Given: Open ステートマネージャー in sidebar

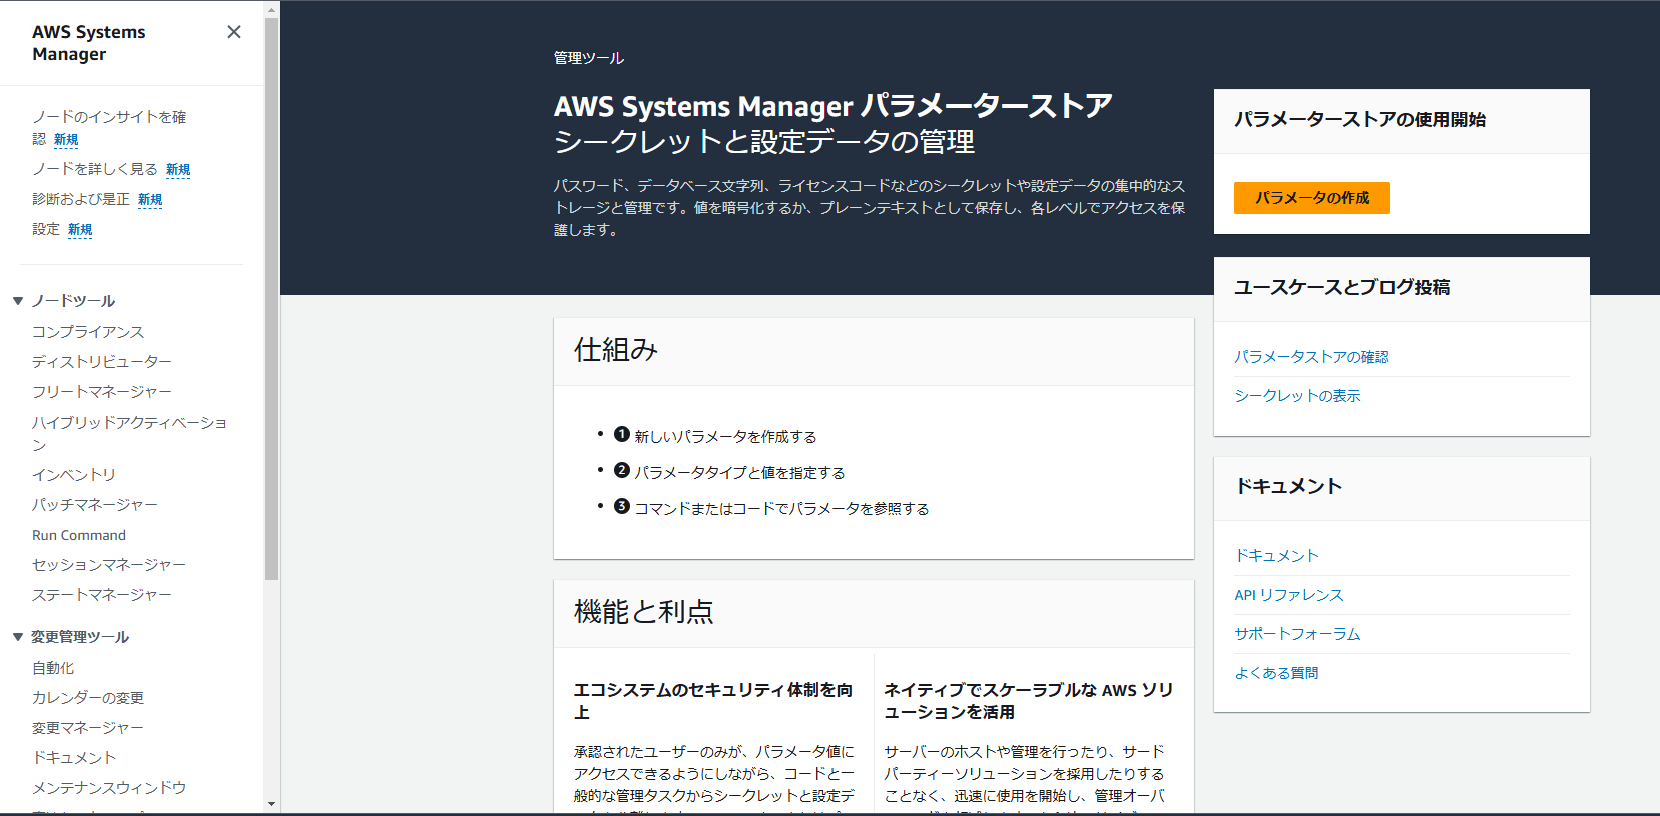Looking at the screenshot, I should point(102,595).
